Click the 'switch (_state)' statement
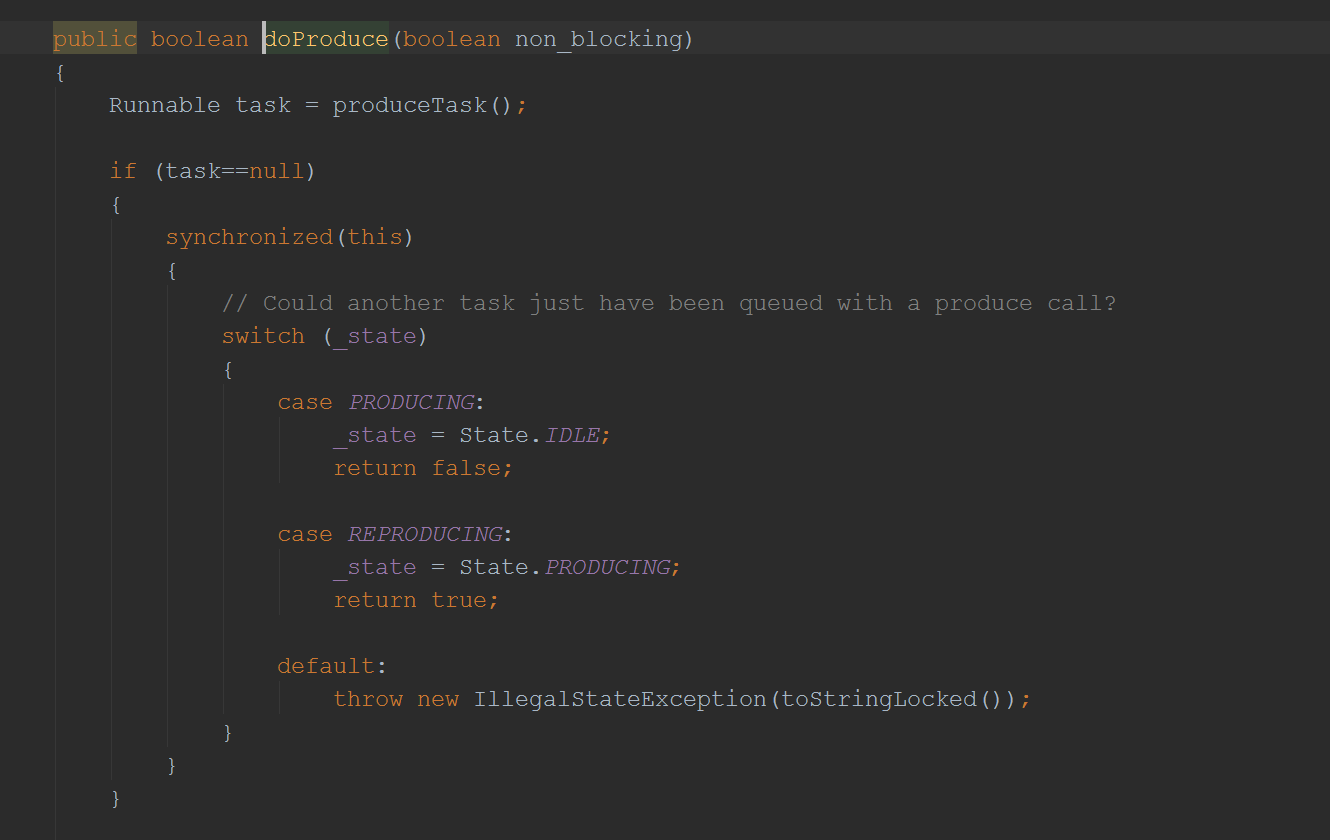The width and height of the screenshot is (1330, 840). [x=325, y=336]
